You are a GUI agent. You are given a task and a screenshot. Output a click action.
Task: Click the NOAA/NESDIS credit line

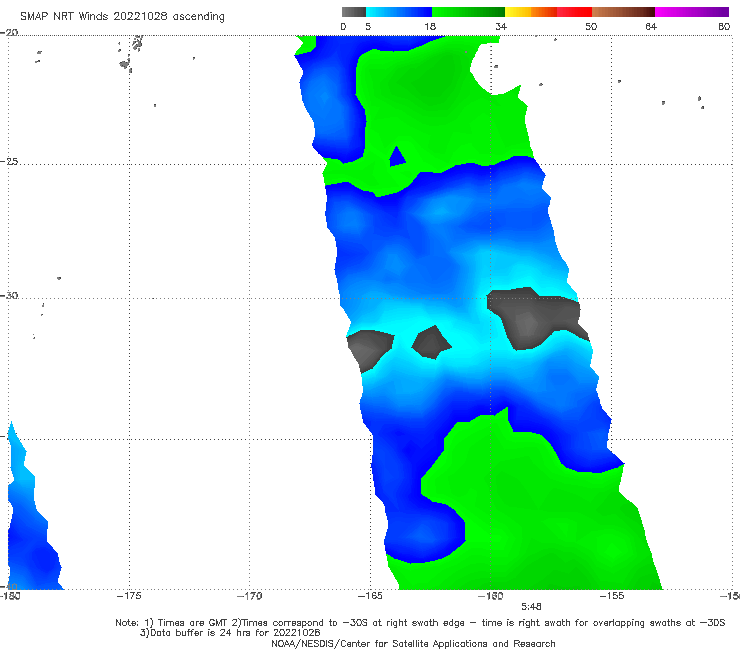tap(413, 644)
